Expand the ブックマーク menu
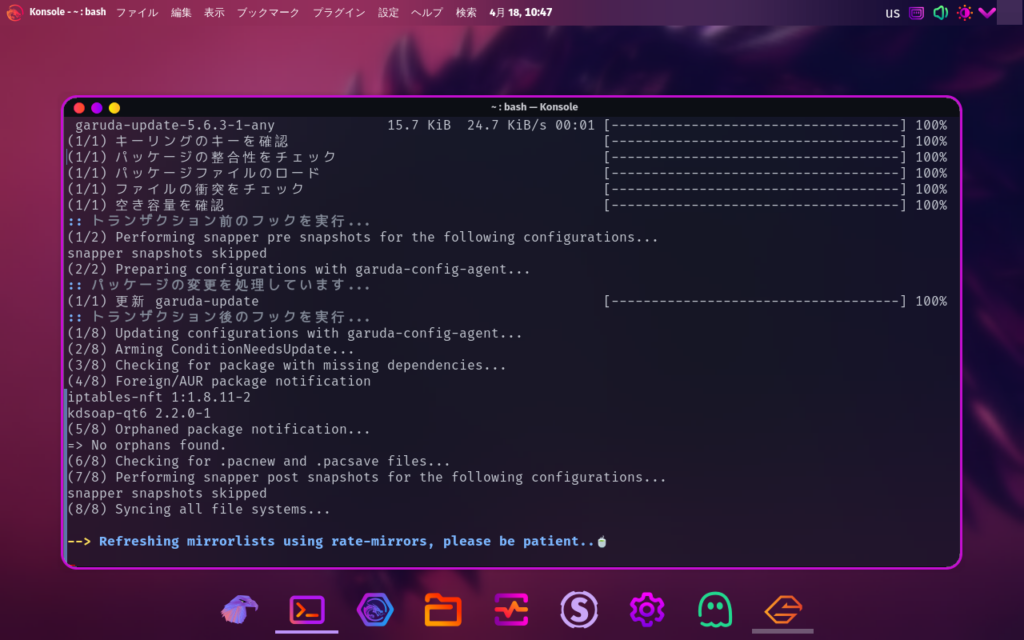Screen dimensions: 1024x640 [x=268, y=13]
